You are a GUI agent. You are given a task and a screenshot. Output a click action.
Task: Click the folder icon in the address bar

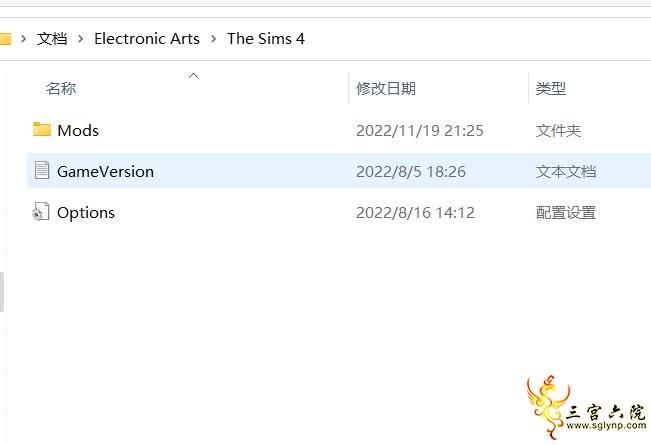5,39
